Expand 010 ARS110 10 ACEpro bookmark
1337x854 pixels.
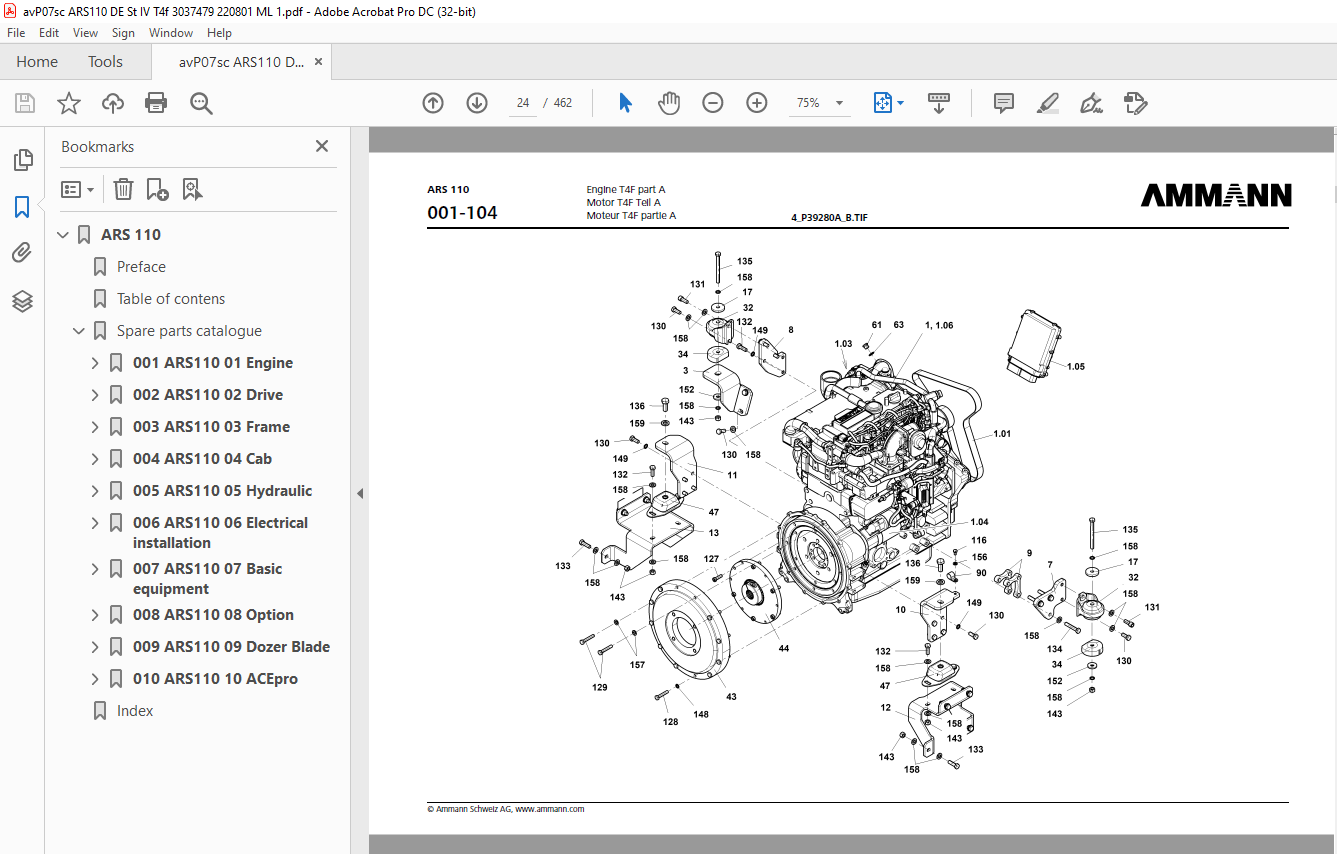pyautogui.click(x=95, y=679)
